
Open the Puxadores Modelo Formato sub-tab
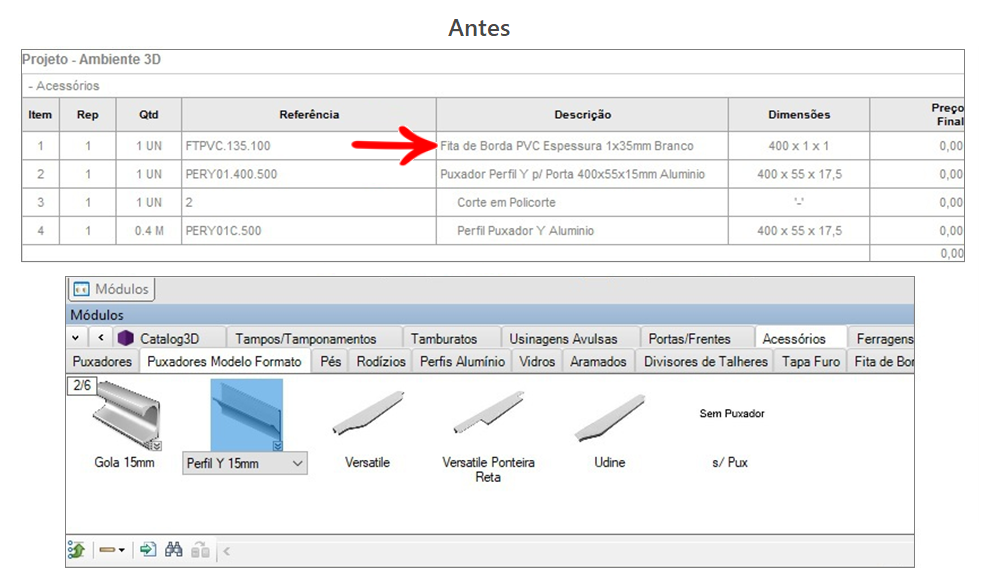(x=225, y=362)
